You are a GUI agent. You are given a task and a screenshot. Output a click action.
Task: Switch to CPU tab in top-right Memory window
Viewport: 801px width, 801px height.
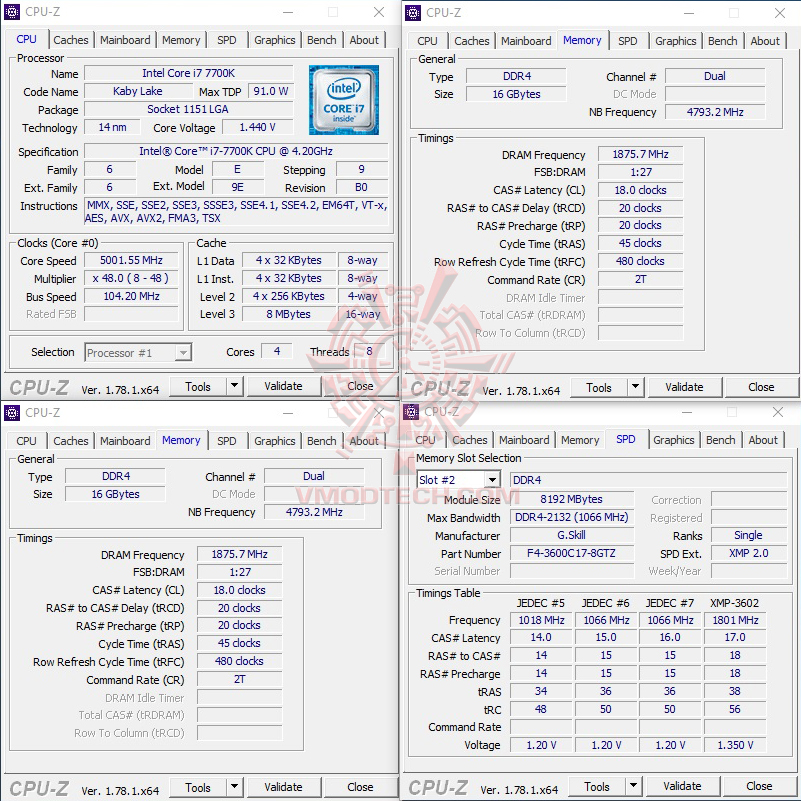427,41
